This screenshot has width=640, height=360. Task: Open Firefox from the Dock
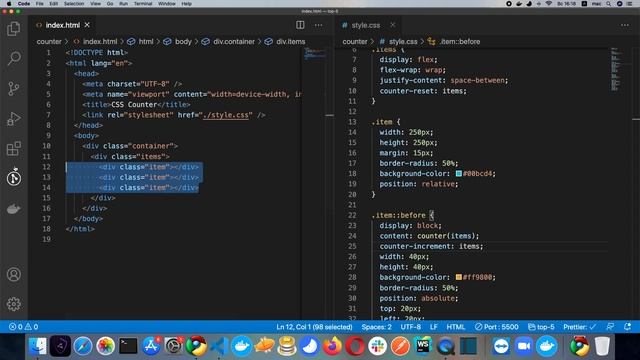[x=332, y=346]
